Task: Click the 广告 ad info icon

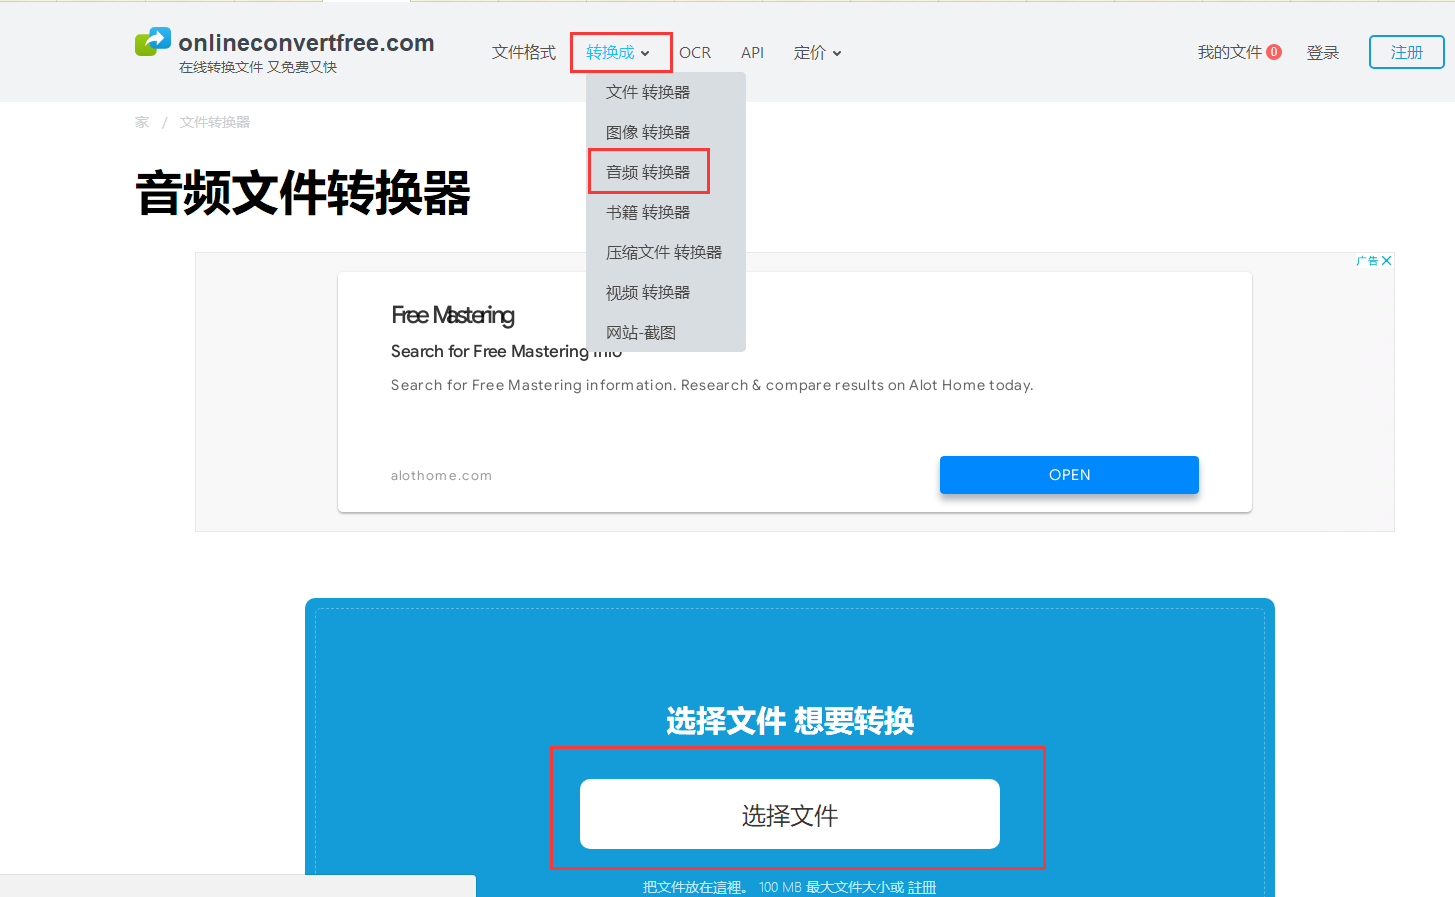Action: (x=1367, y=261)
